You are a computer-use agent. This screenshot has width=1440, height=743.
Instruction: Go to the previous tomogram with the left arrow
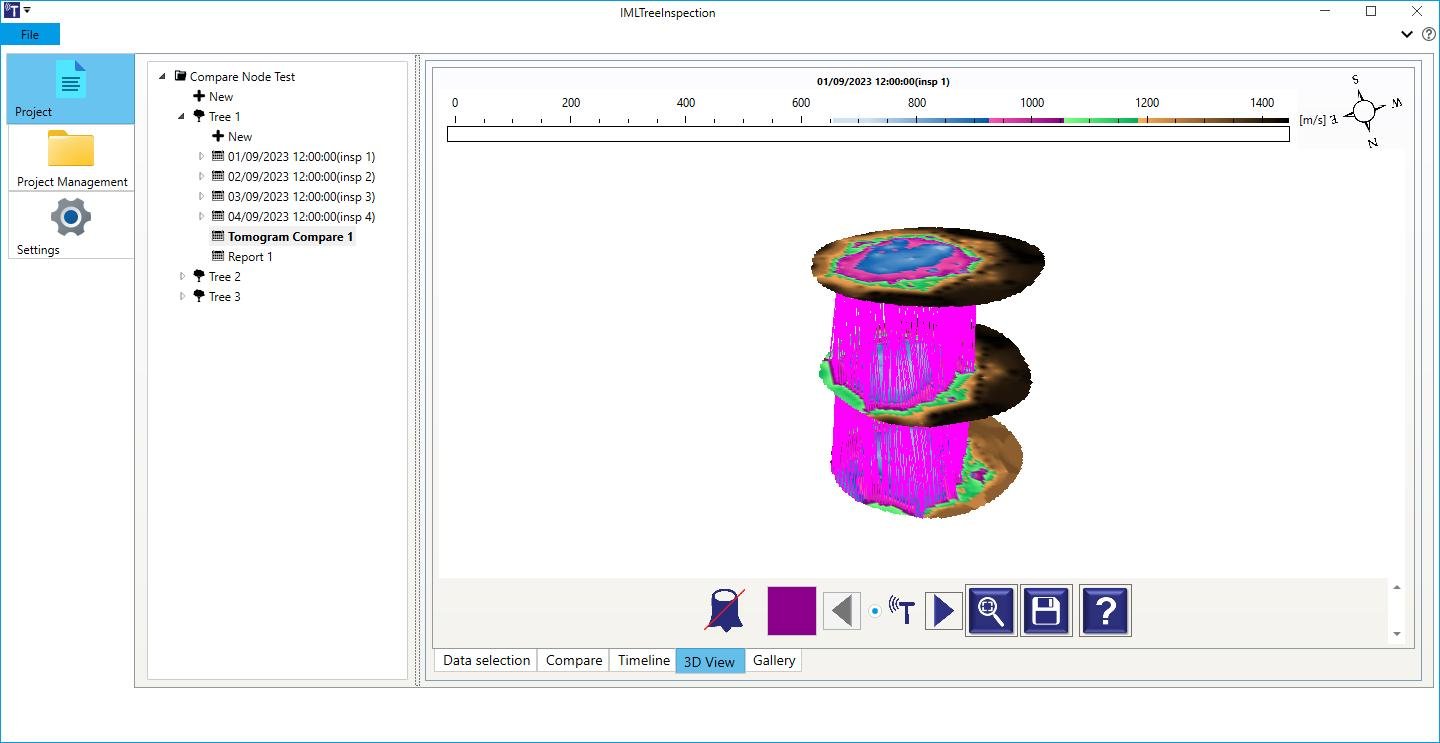[842, 610]
